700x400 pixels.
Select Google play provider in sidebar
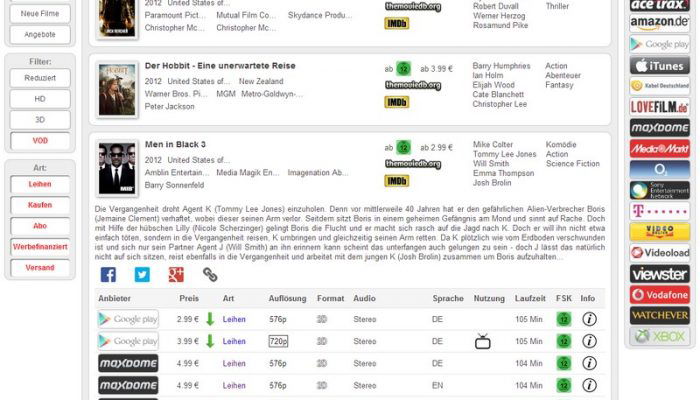[x=660, y=44]
